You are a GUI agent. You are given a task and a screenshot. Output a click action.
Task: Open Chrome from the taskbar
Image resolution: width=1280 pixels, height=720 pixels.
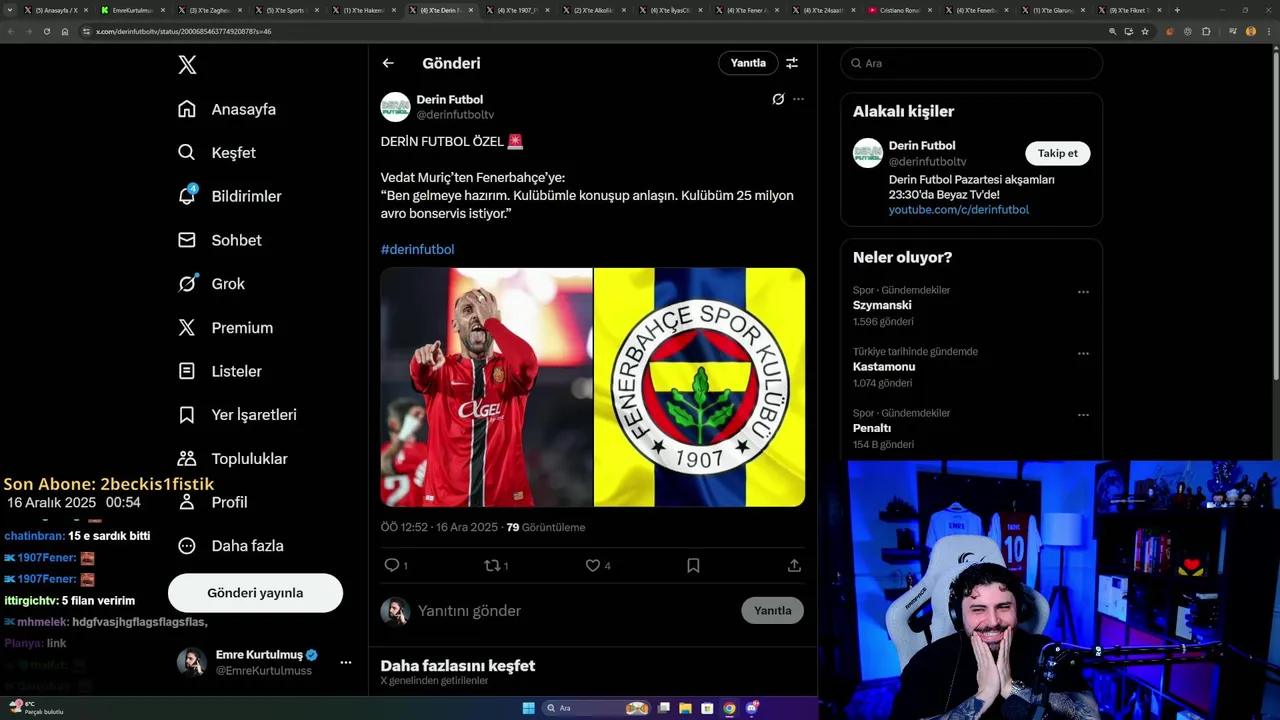729,708
